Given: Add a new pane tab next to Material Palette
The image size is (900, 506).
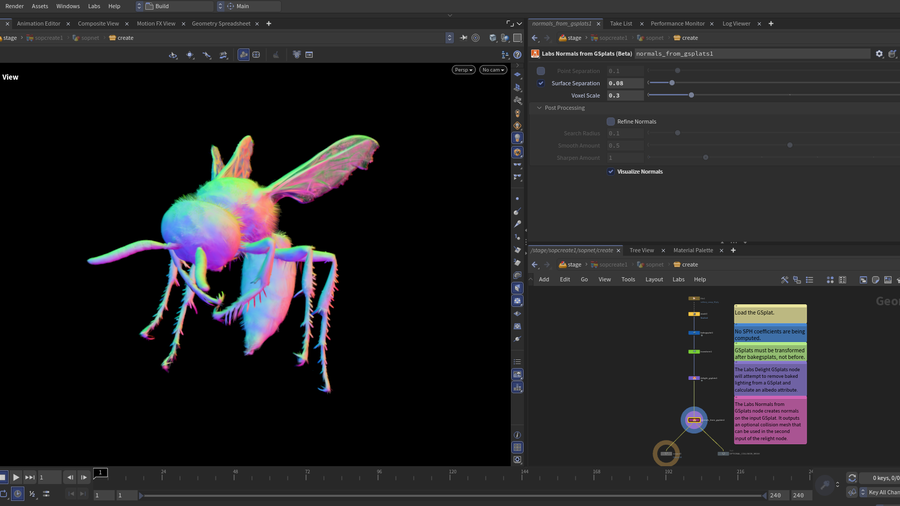Looking at the screenshot, I should pos(733,250).
